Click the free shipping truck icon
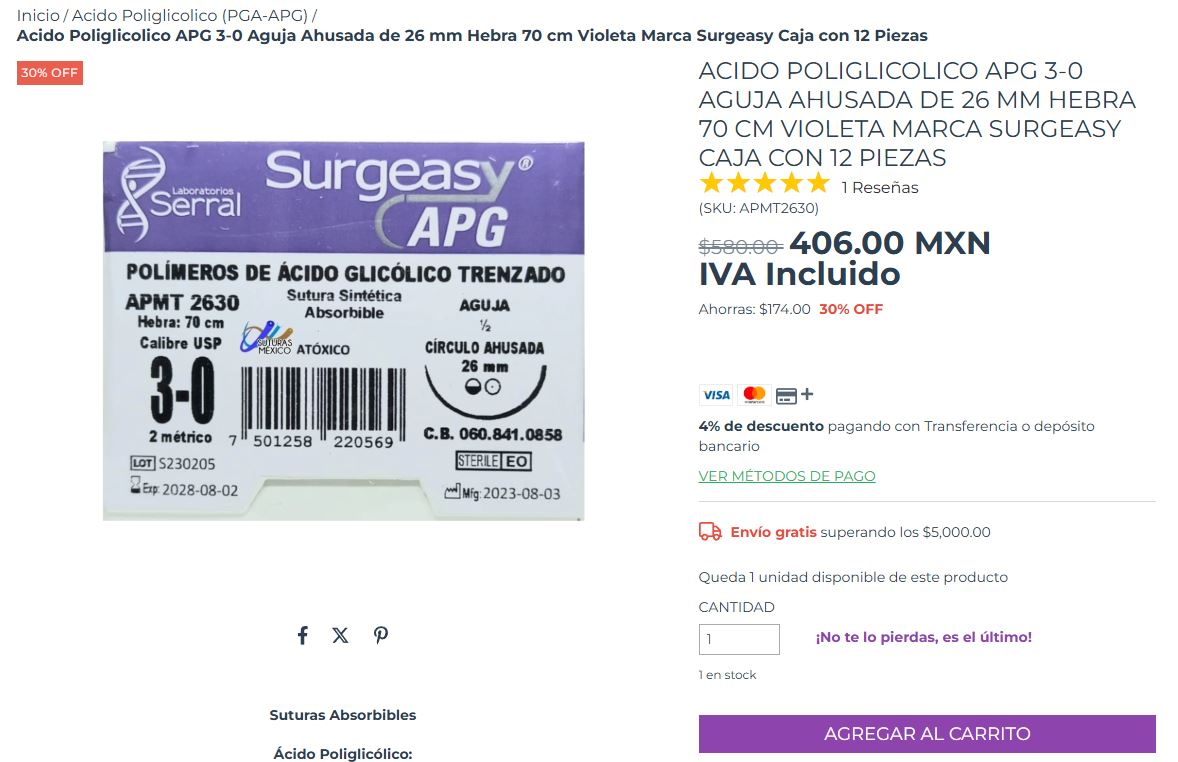Screen dimensions: 1178x762 tap(710, 532)
